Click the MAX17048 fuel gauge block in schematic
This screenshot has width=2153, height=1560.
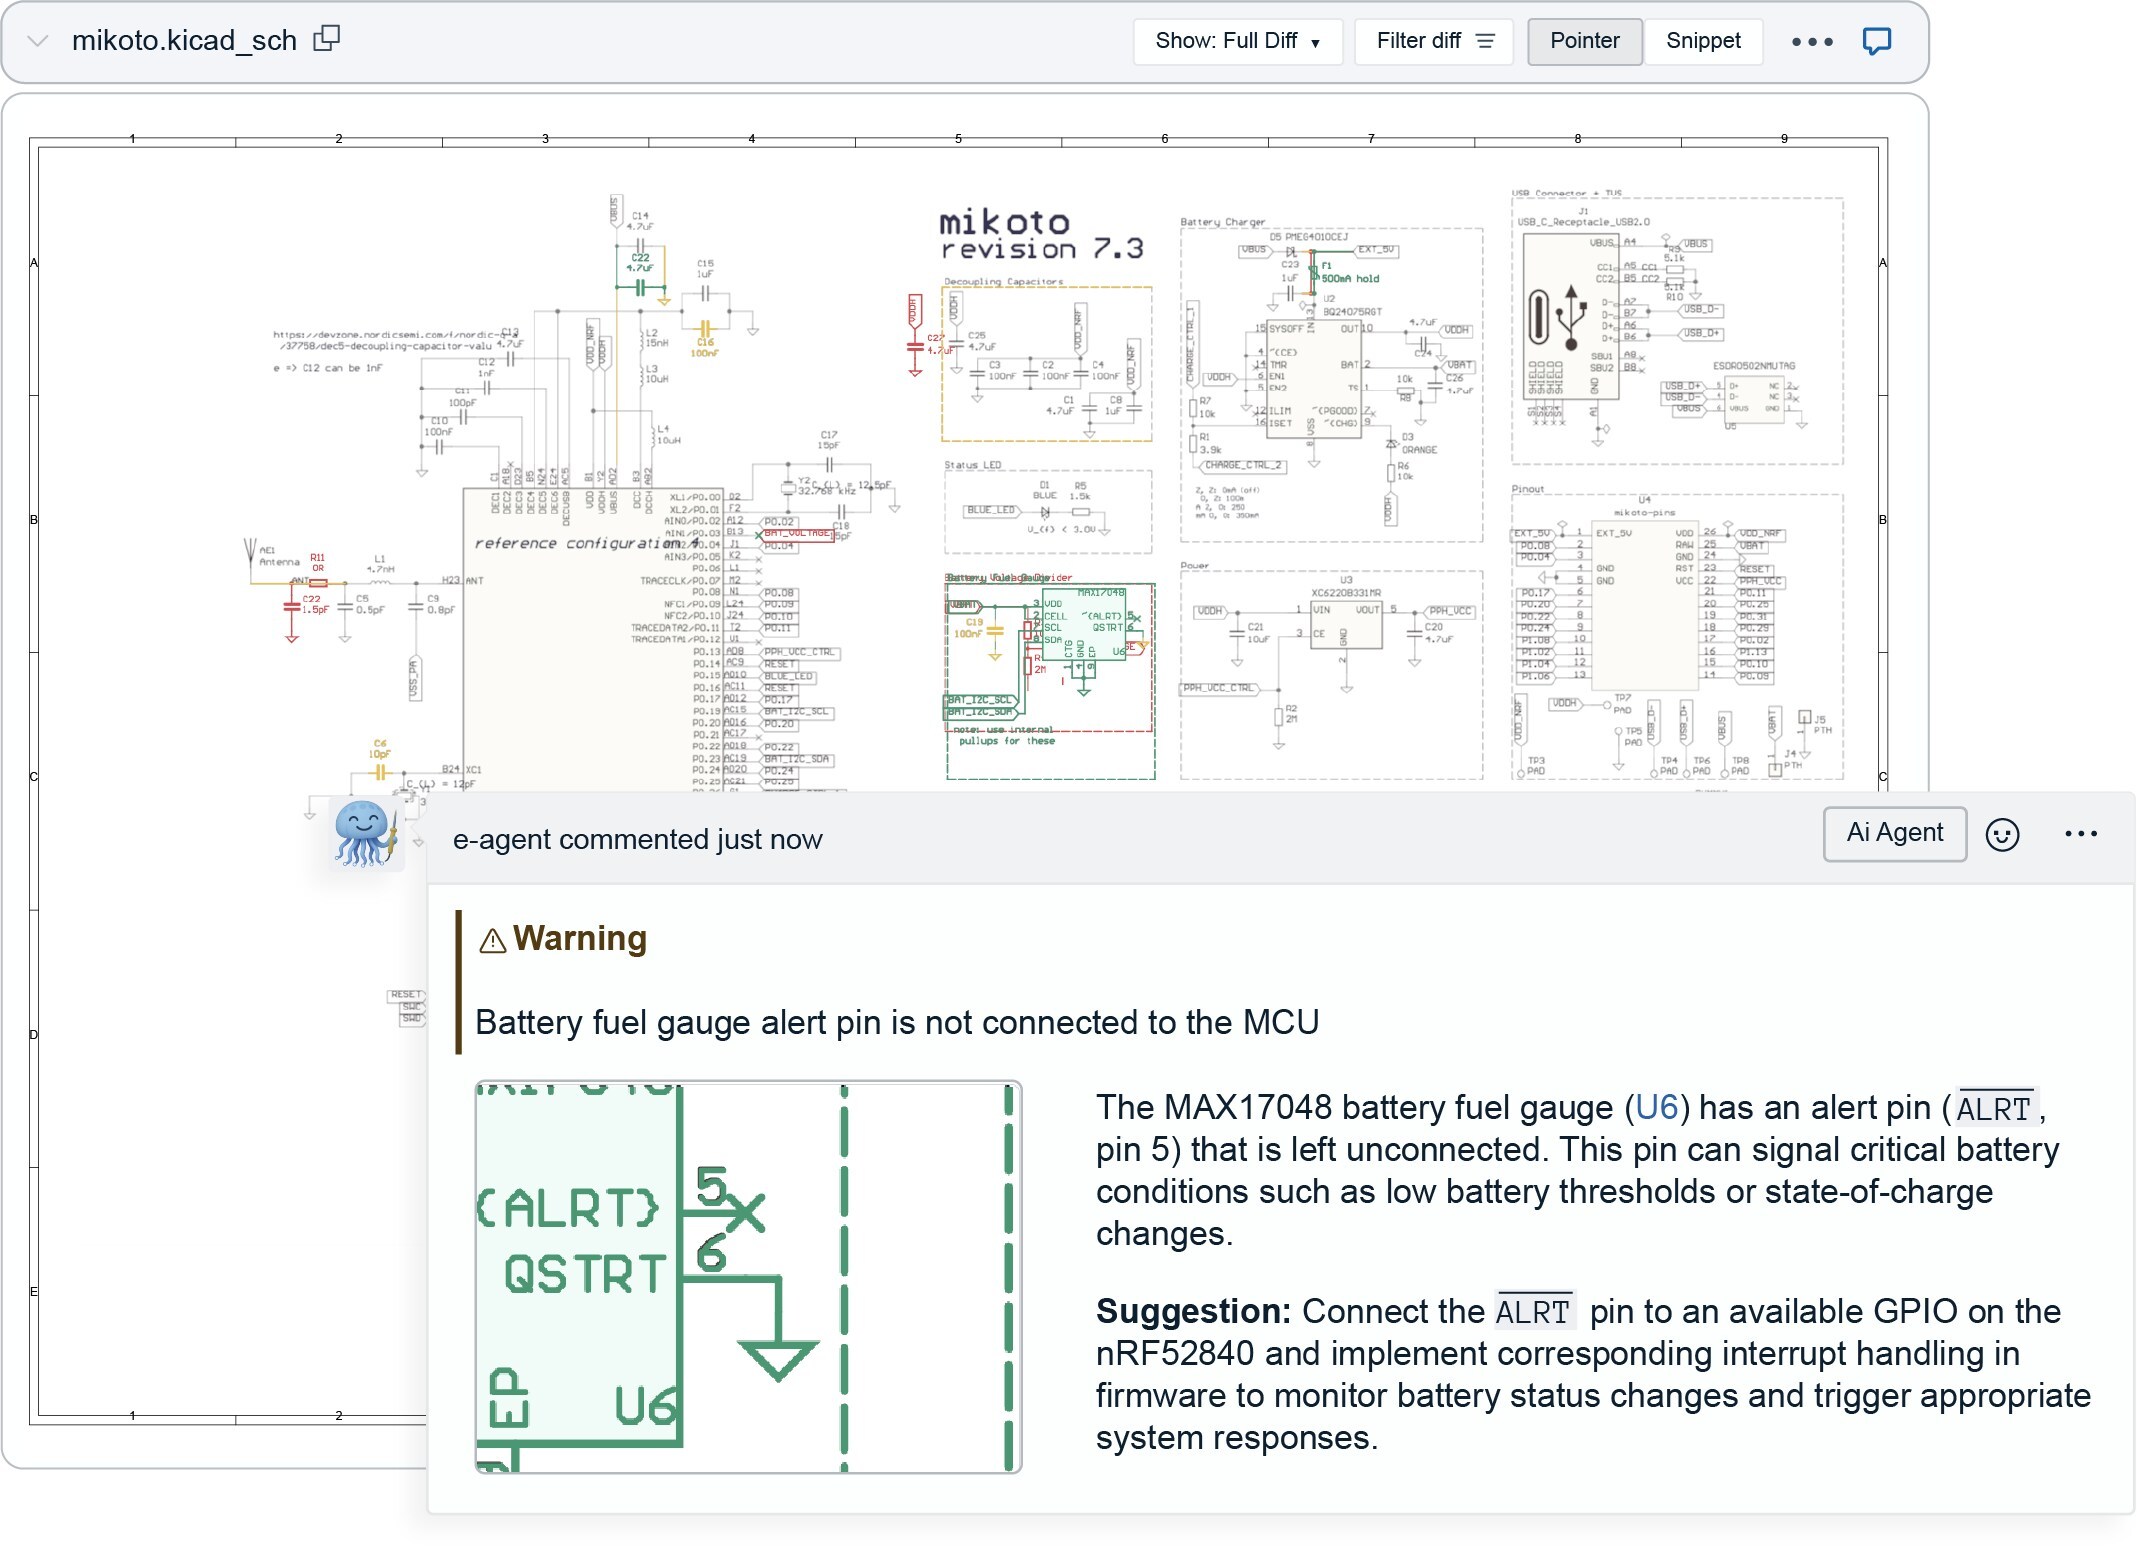point(1086,626)
